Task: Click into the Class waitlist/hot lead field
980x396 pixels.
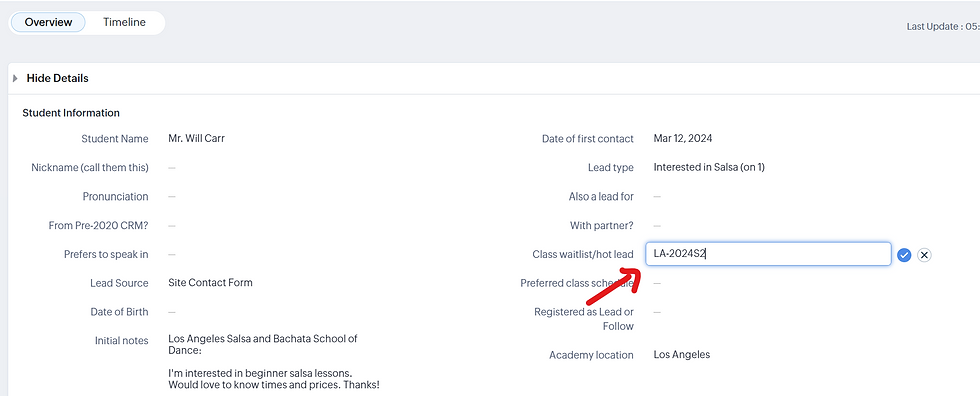Action: click(x=768, y=254)
